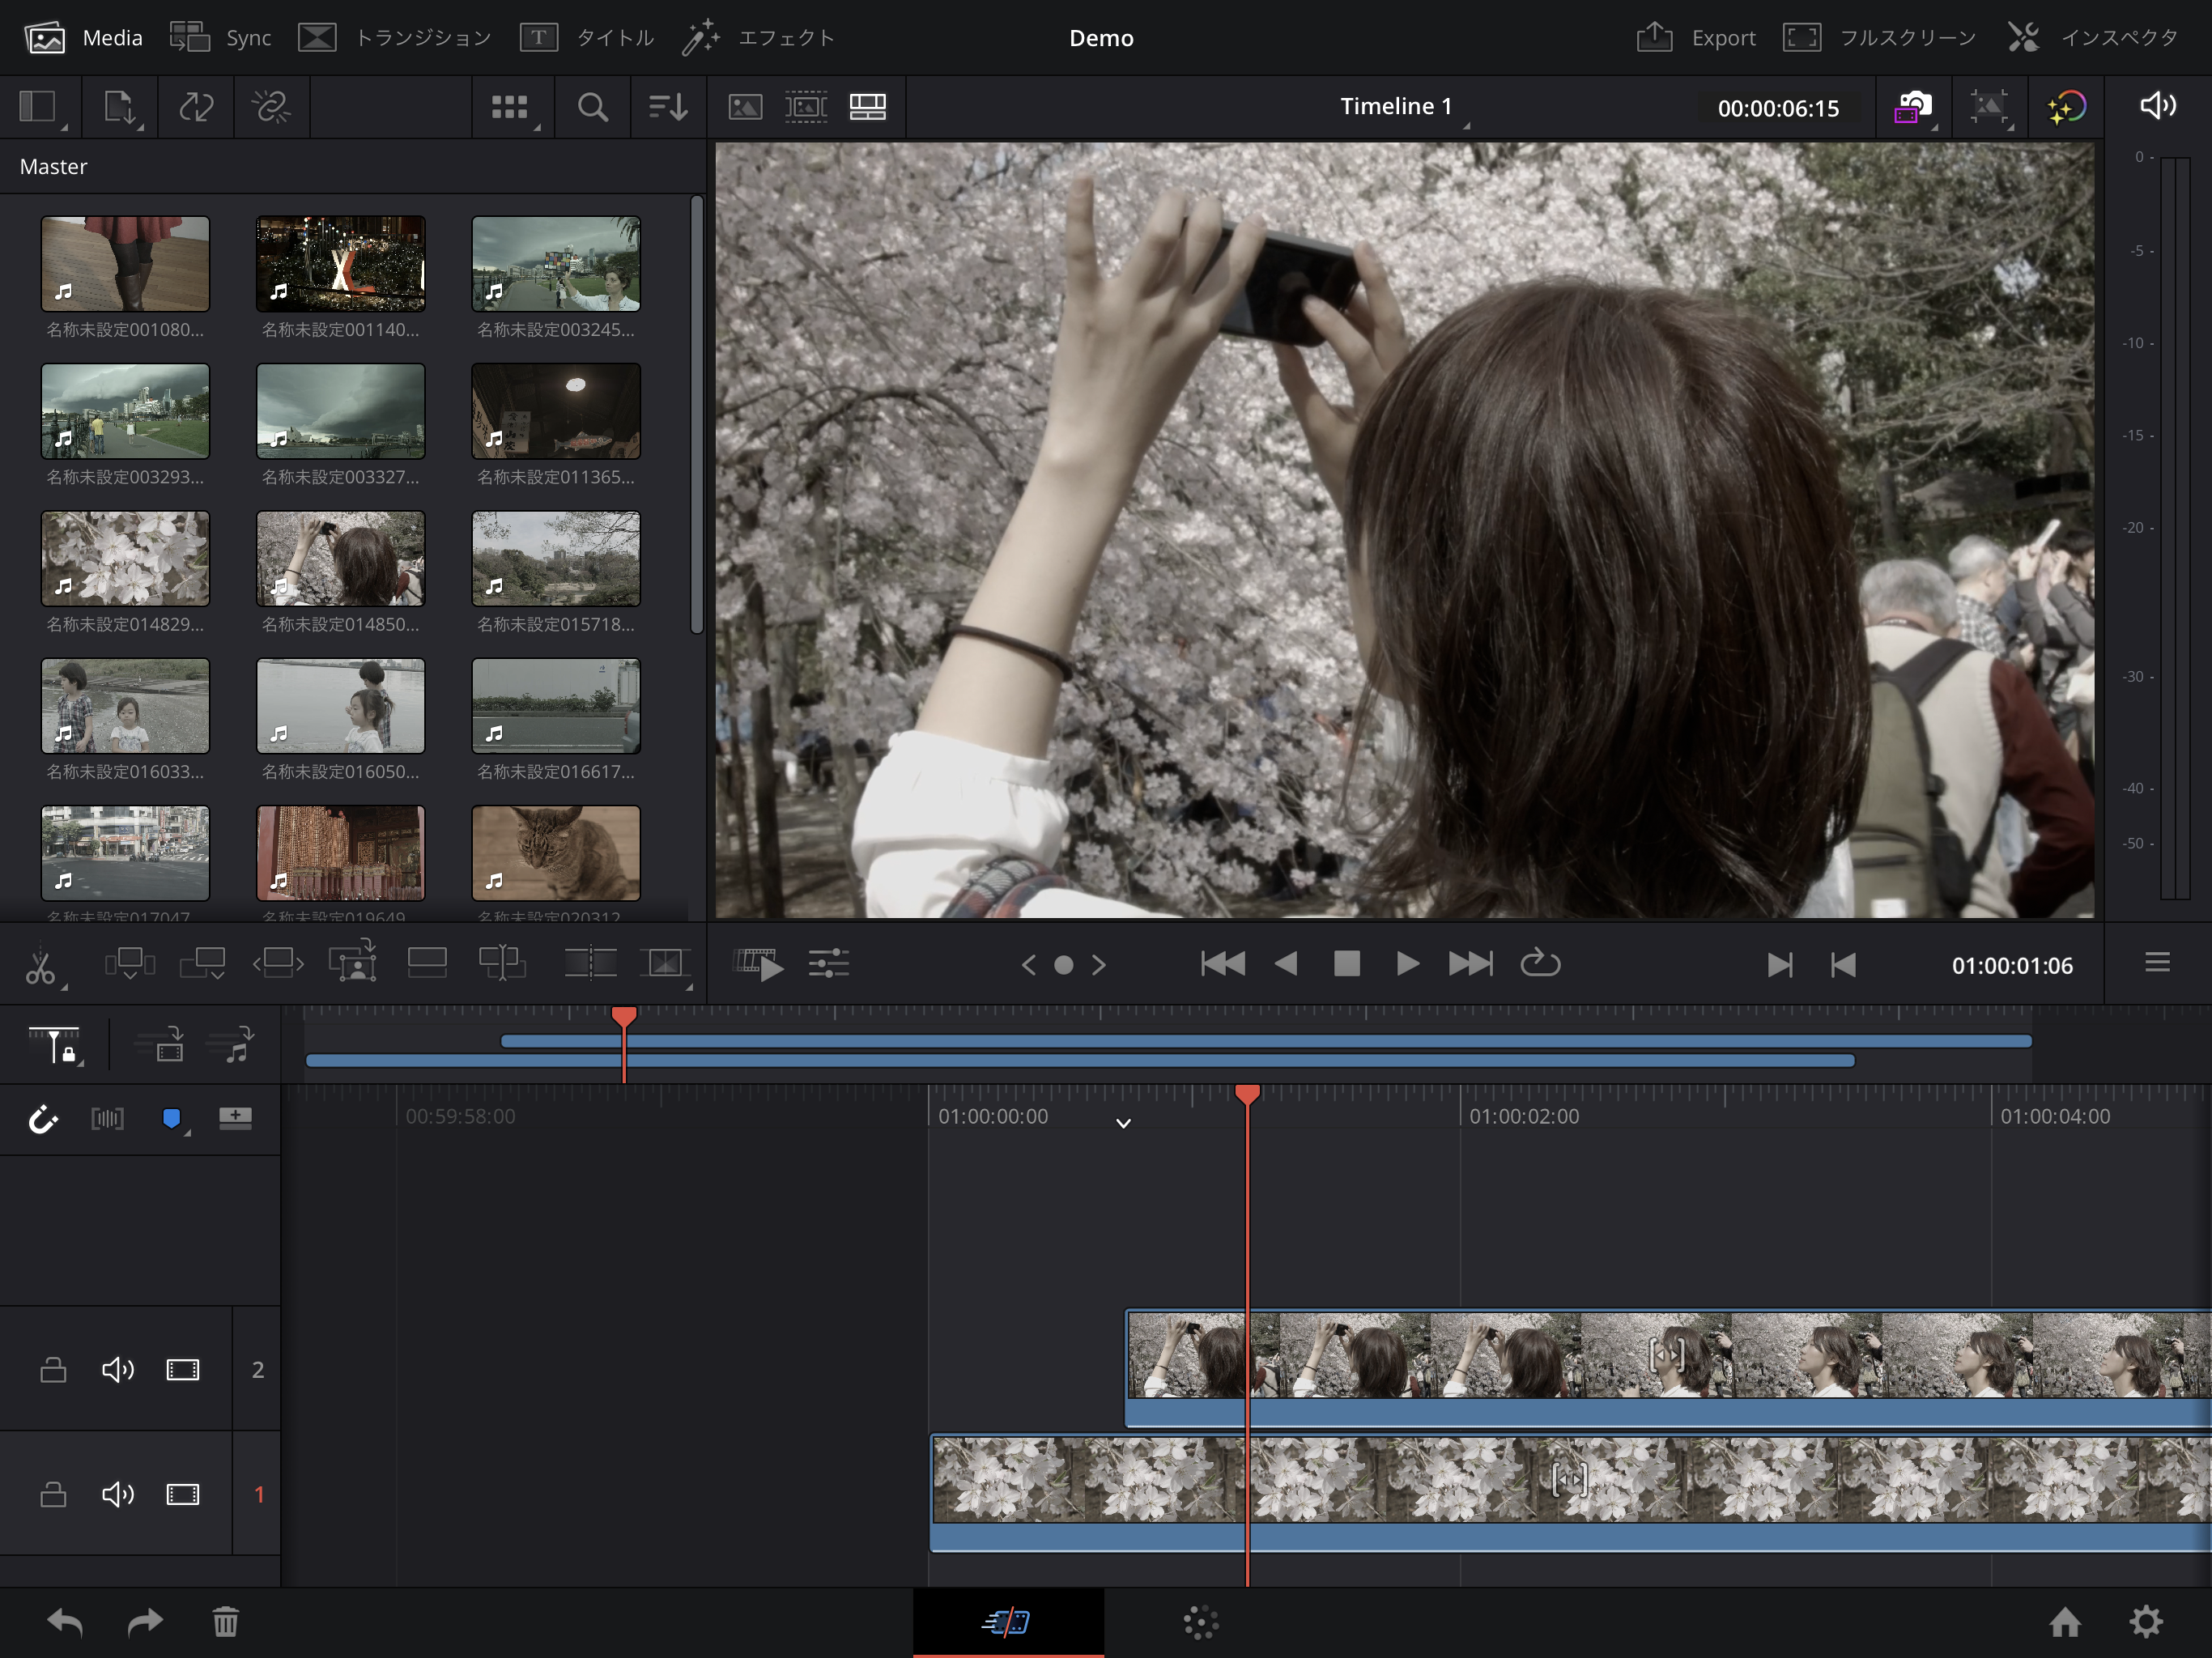Toggle the audio meter speaker icon
Viewport: 2212px width, 1658px height.
click(2158, 106)
